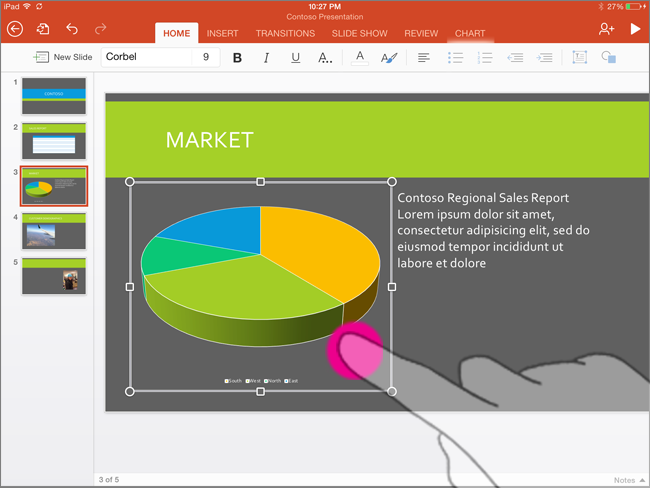Image resolution: width=650 pixels, height=488 pixels.
Task: Expand more font formatting options
Action: [x=325, y=58]
